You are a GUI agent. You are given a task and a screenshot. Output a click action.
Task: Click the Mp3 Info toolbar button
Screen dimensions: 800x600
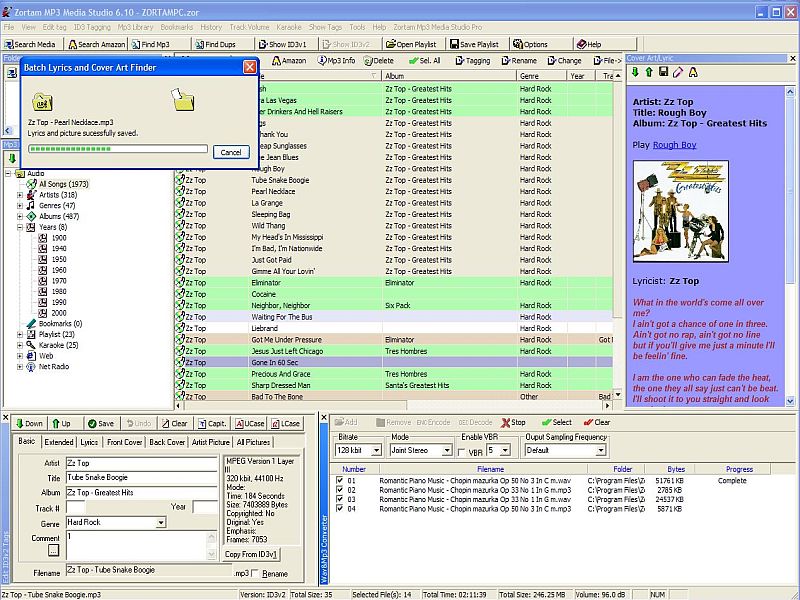(336, 61)
